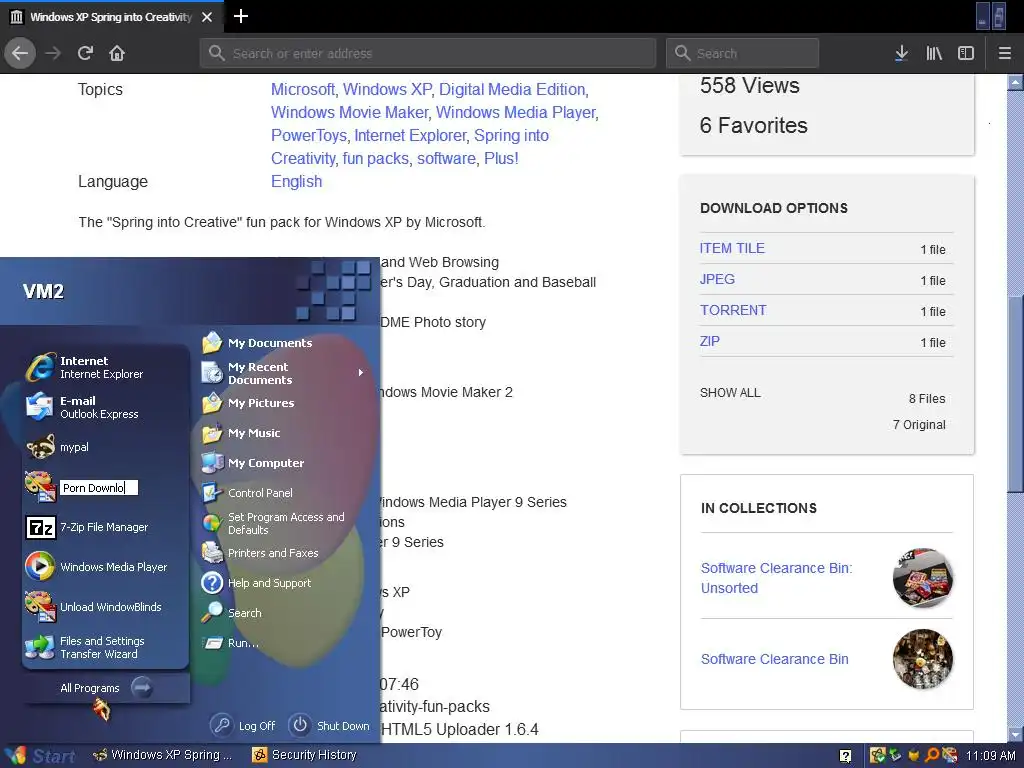
Task: Open the Software Clearance Bin collection link
Action: pos(775,659)
